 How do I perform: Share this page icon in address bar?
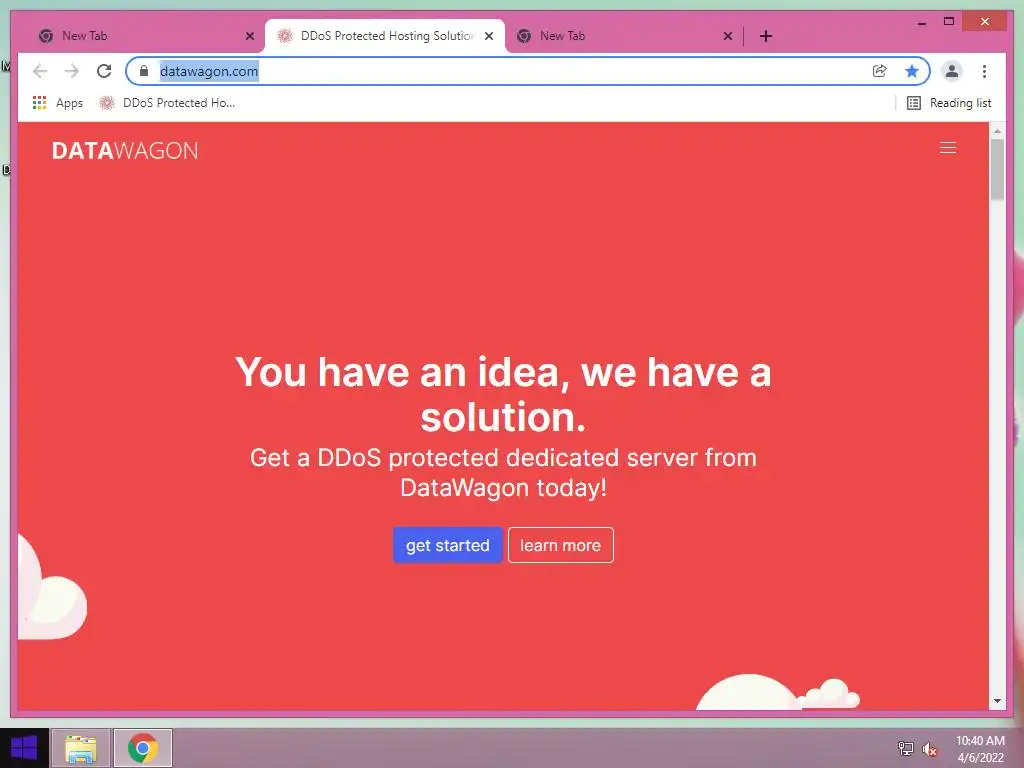(880, 71)
